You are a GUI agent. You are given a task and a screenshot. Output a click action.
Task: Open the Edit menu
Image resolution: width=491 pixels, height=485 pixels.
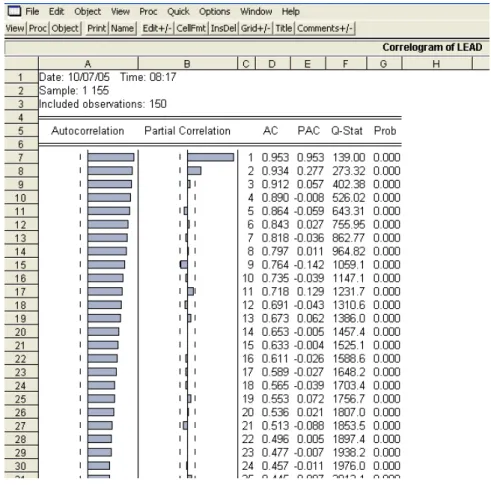point(56,12)
